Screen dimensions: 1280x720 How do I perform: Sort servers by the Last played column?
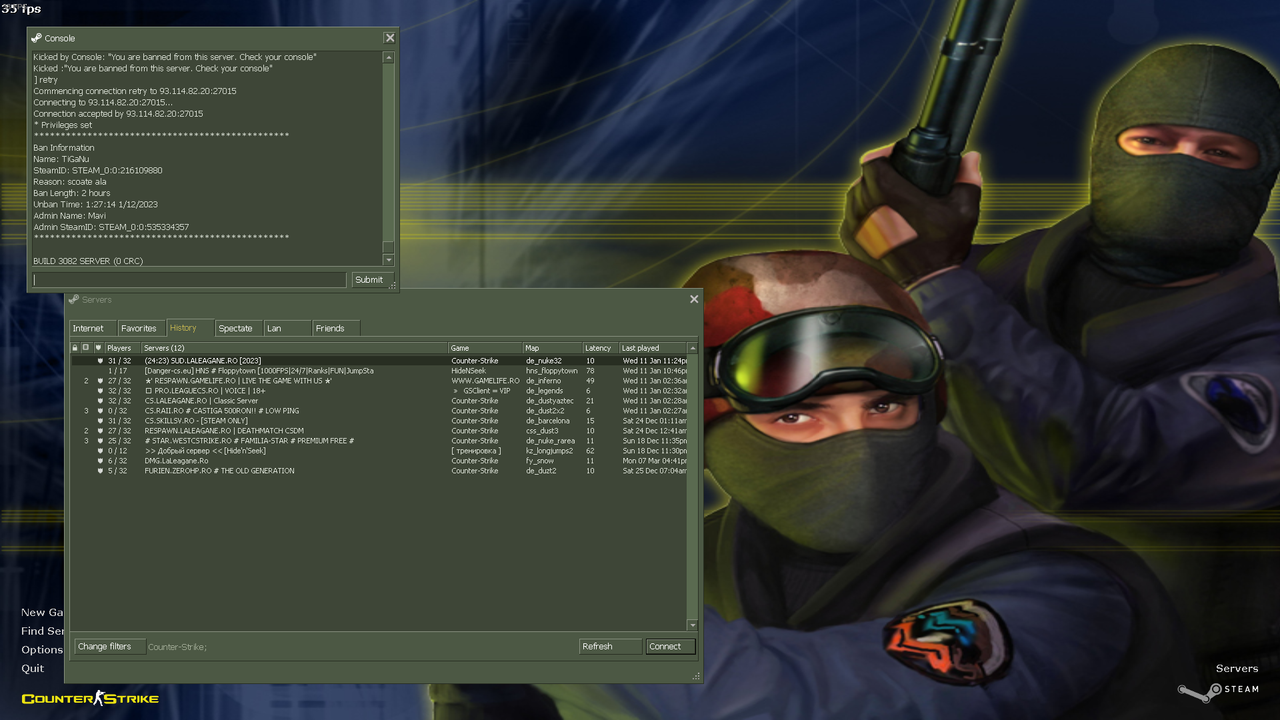(x=652, y=348)
